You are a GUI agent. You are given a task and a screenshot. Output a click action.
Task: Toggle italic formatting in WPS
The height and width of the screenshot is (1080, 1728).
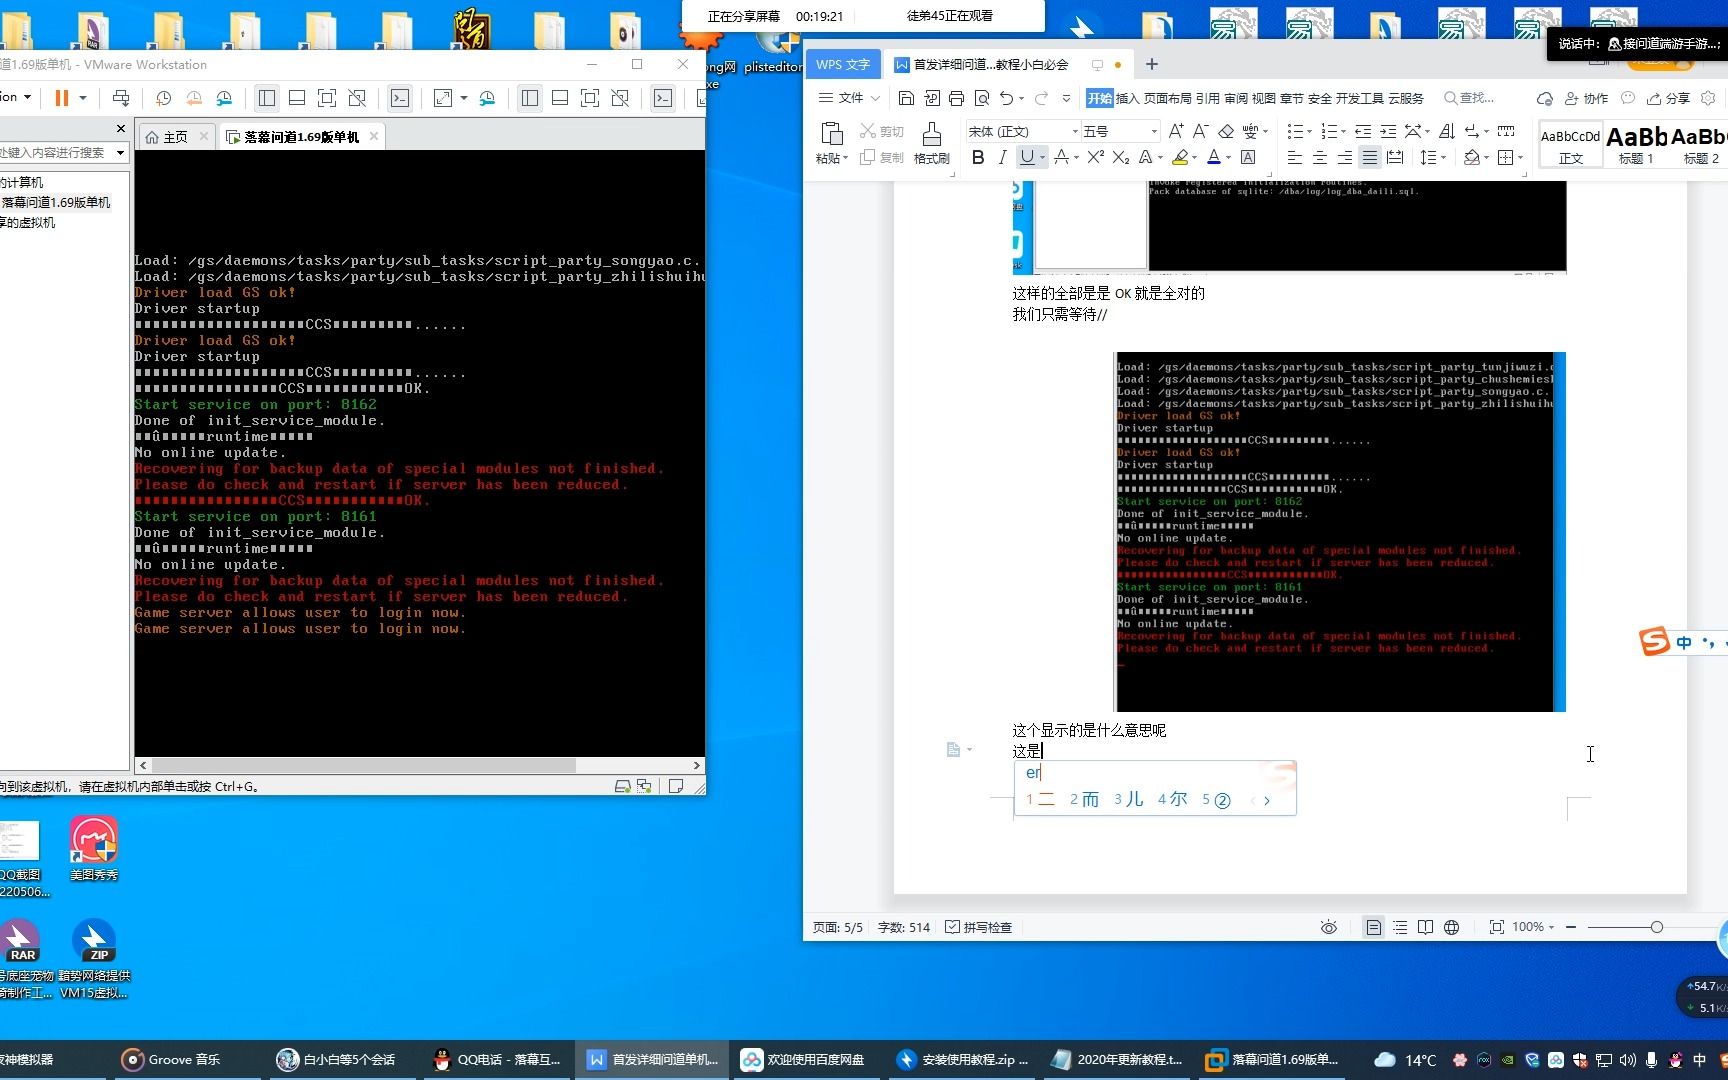coord(1002,157)
